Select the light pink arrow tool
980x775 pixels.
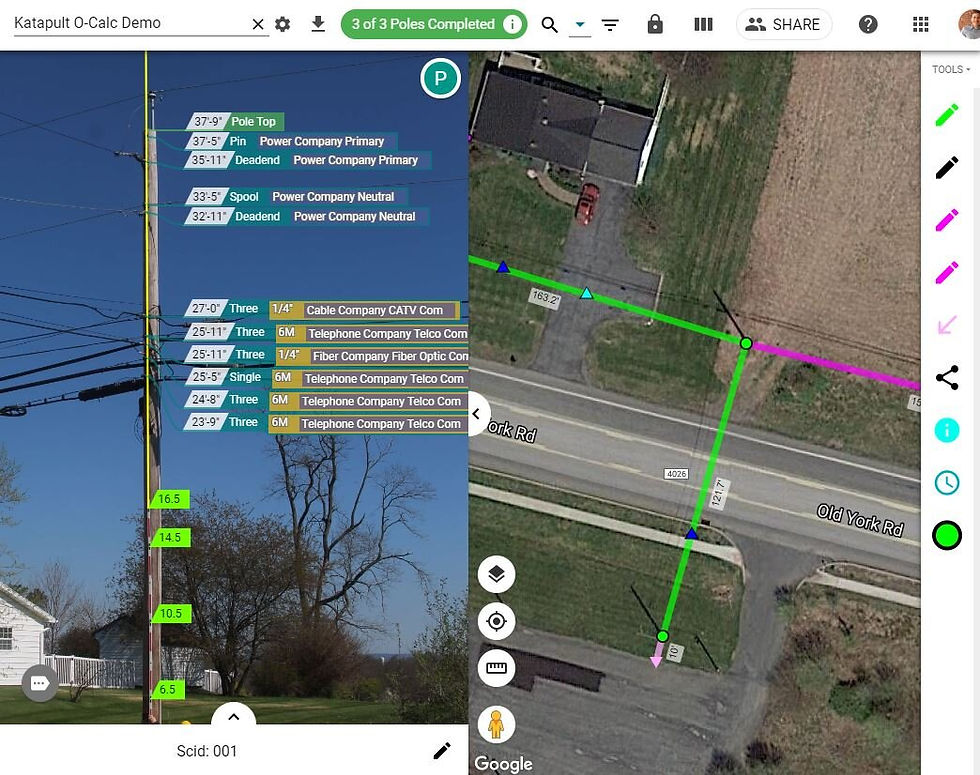947,325
